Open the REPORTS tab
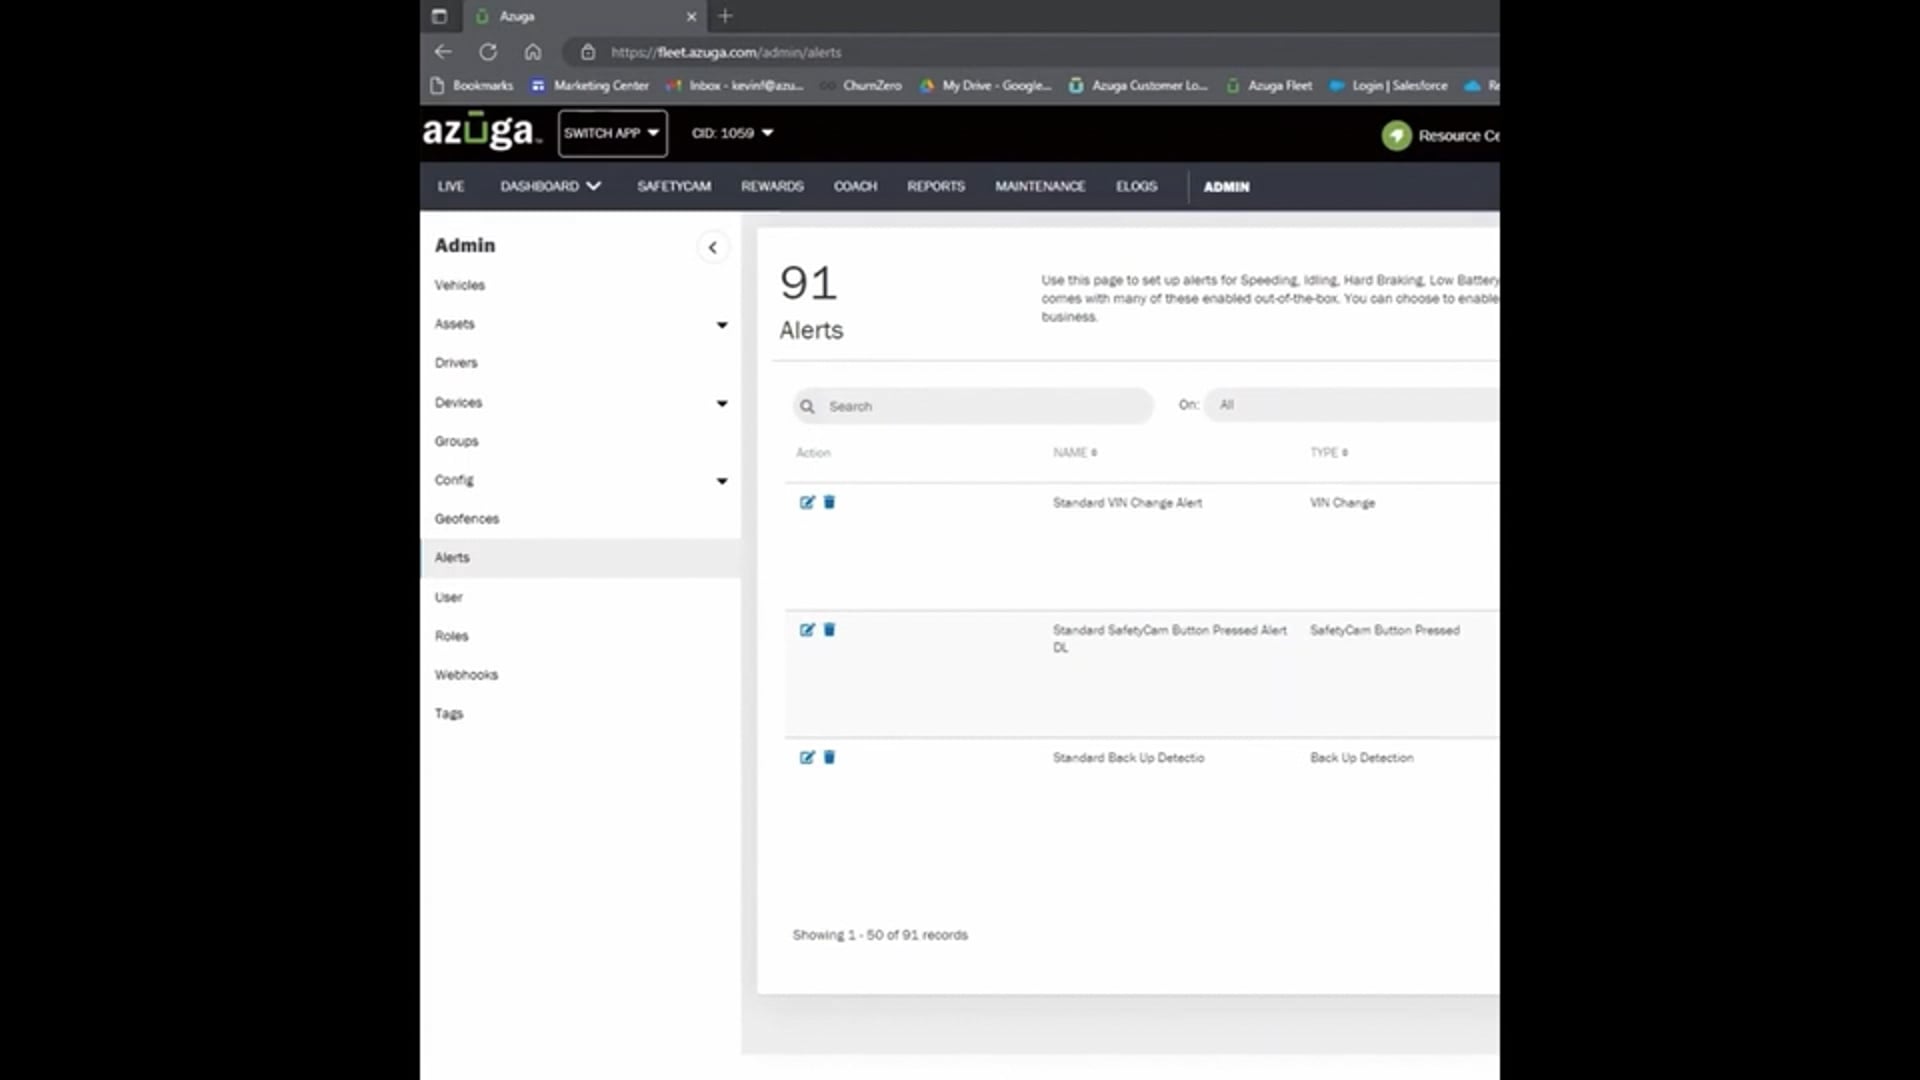The image size is (1920, 1080). pyautogui.click(x=935, y=186)
